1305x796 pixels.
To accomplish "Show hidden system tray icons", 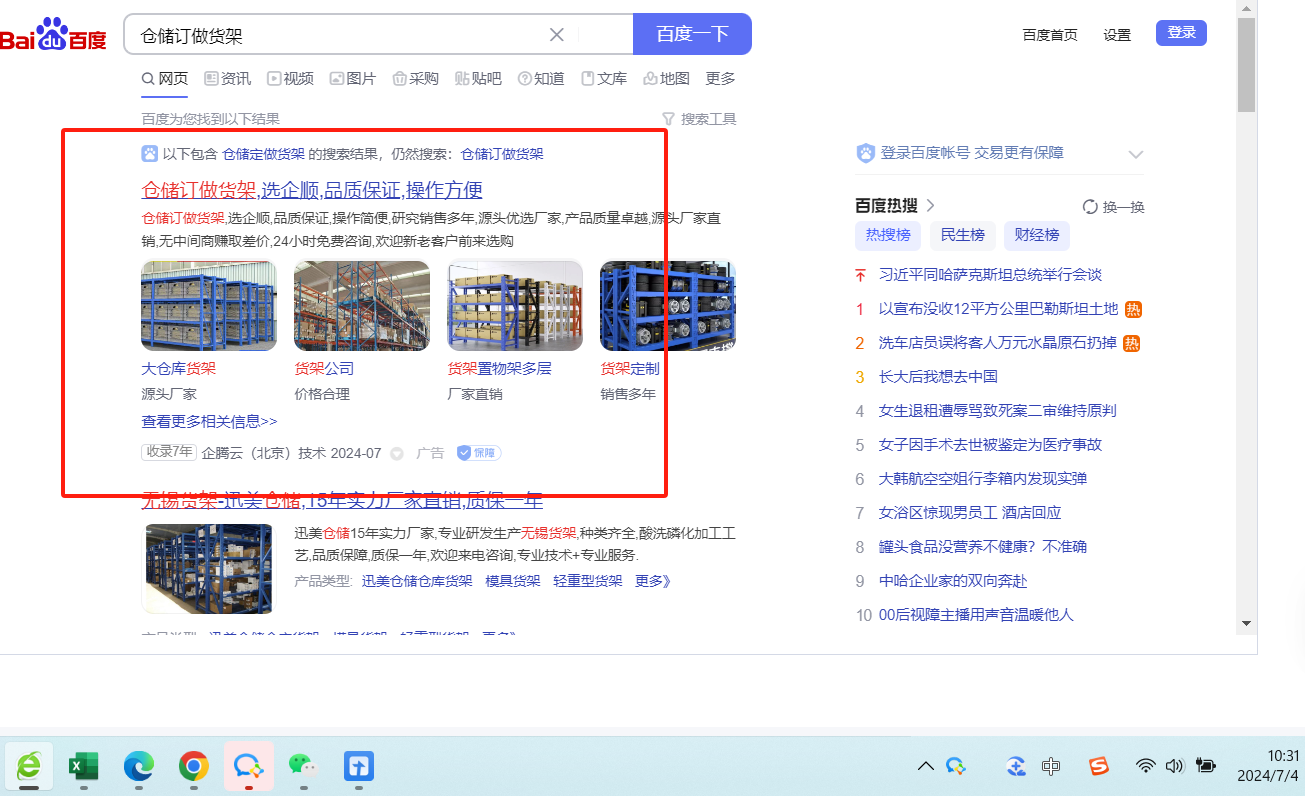I will tap(926, 766).
